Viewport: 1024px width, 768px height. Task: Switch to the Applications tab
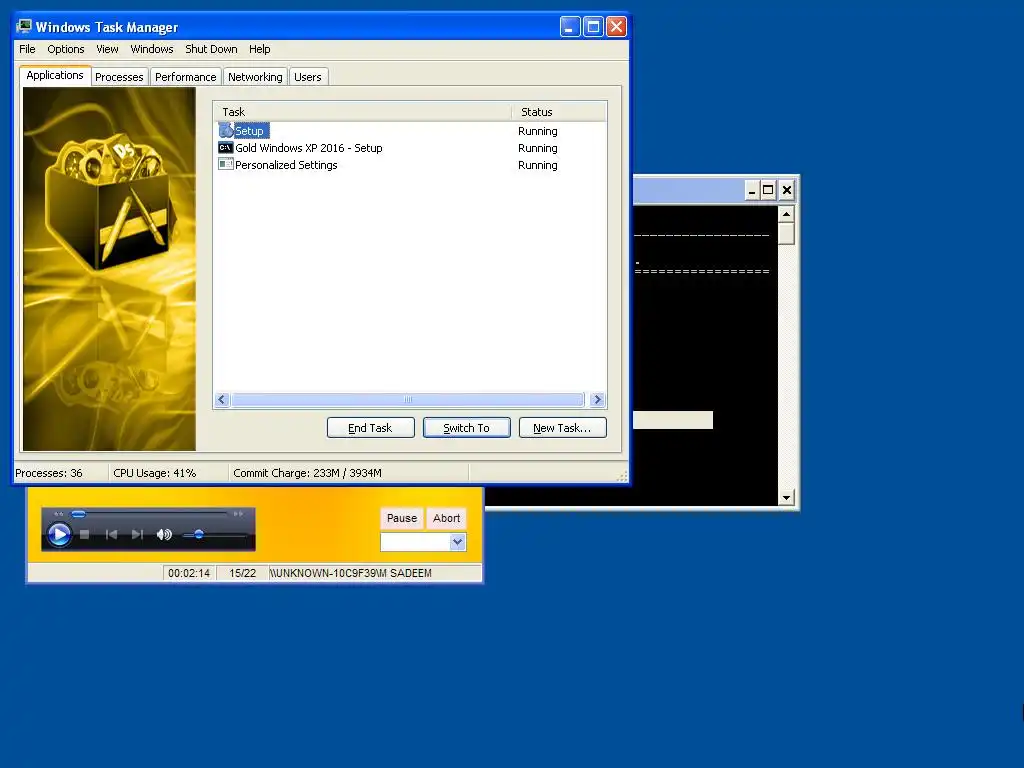(x=55, y=75)
